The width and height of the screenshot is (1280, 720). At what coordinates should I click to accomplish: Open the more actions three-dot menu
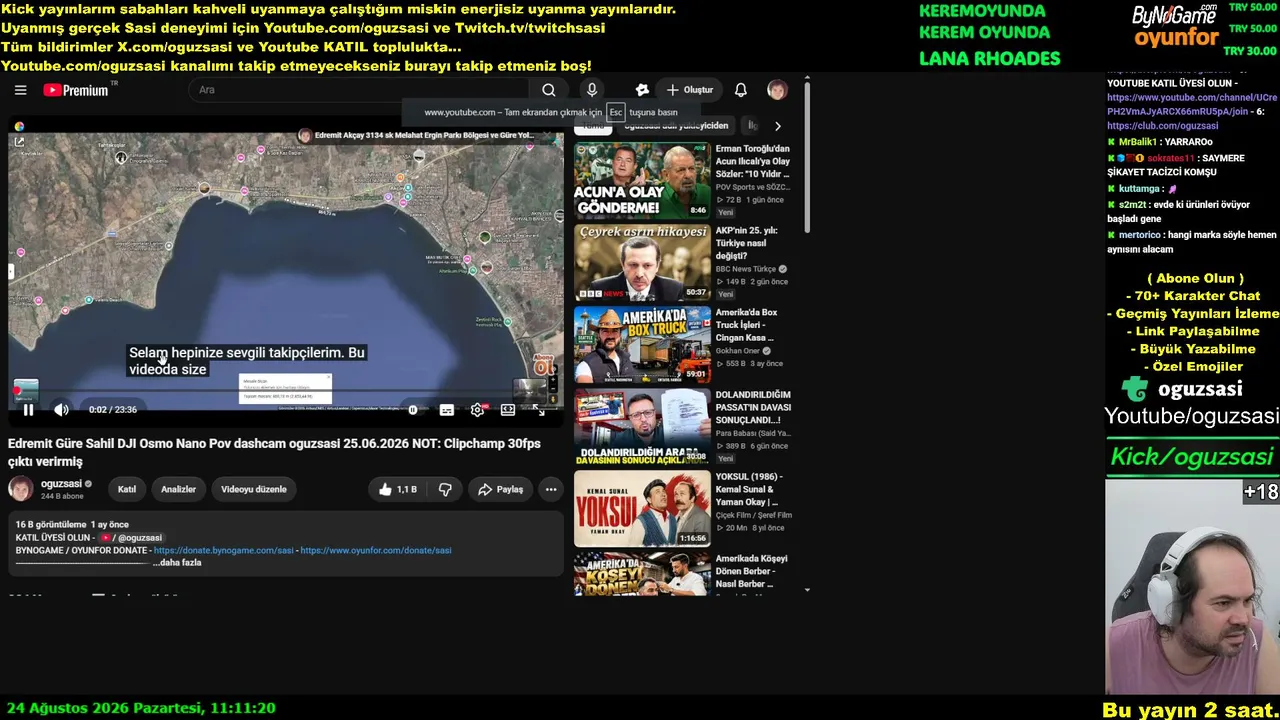pos(551,489)
